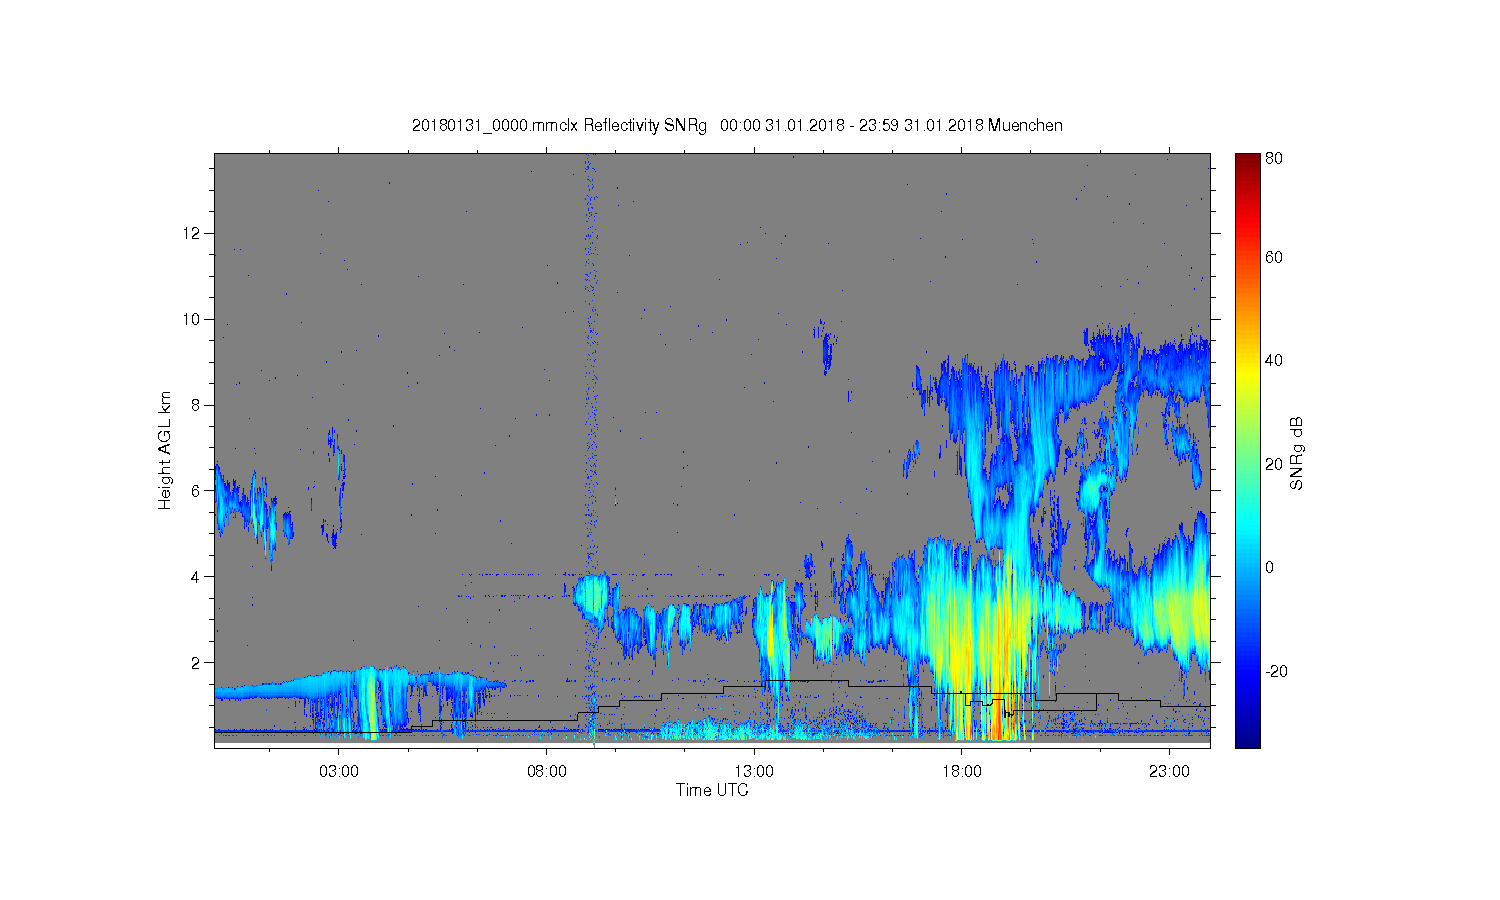
Task: Click the colorbar's 40 value label
Action: (x=1274, y=360)
